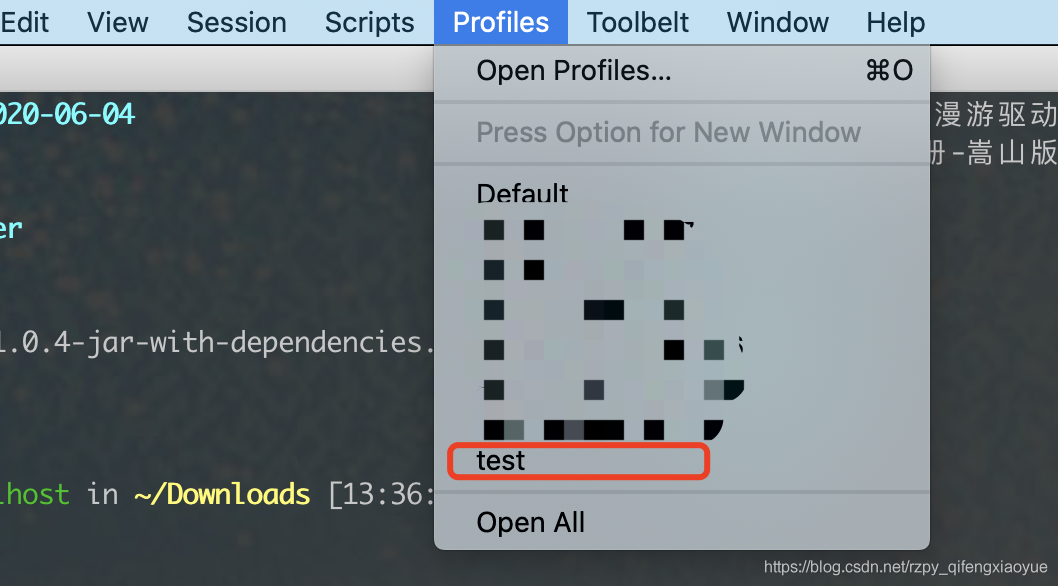Image resolution: width=1058 pixels, height=586 pixels.
Task: Open the Window menu
Action: point(777,22)
